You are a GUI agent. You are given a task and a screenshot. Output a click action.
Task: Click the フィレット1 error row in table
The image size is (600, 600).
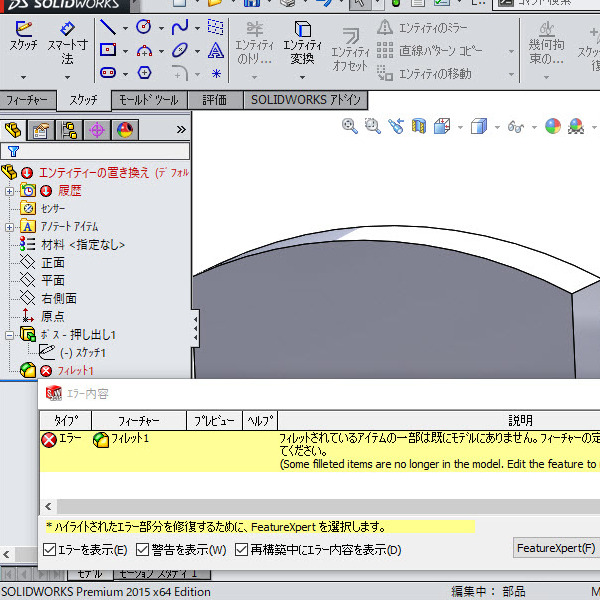coord(320,451)
